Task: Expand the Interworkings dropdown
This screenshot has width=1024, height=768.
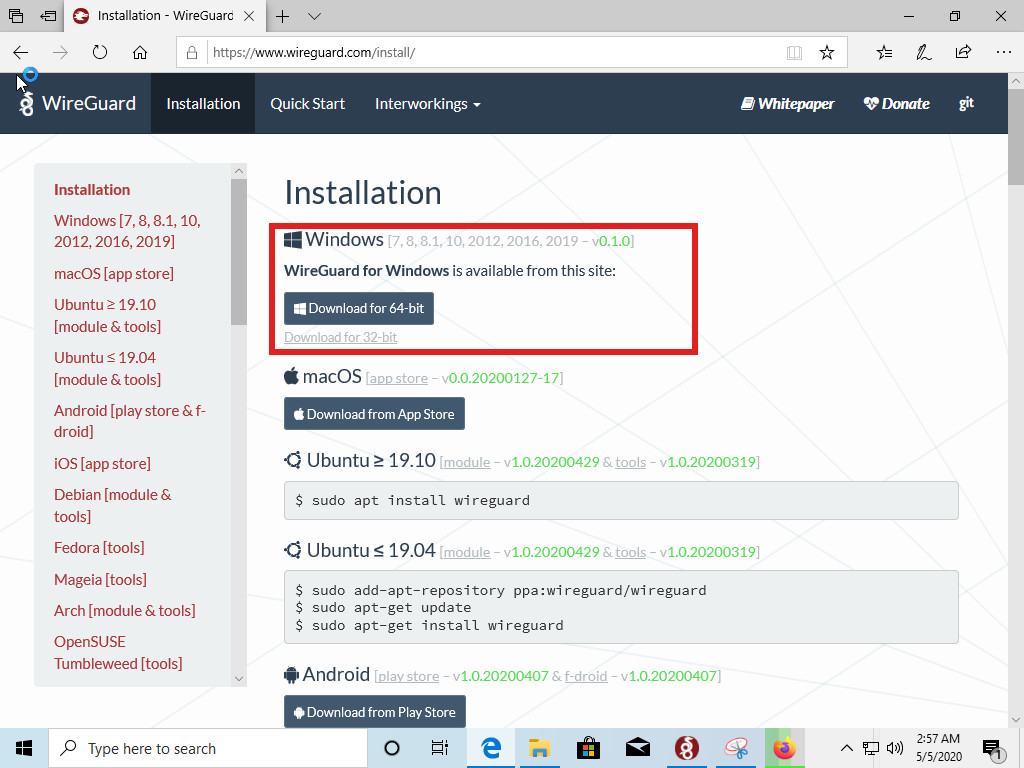Action: click(427, 103)
